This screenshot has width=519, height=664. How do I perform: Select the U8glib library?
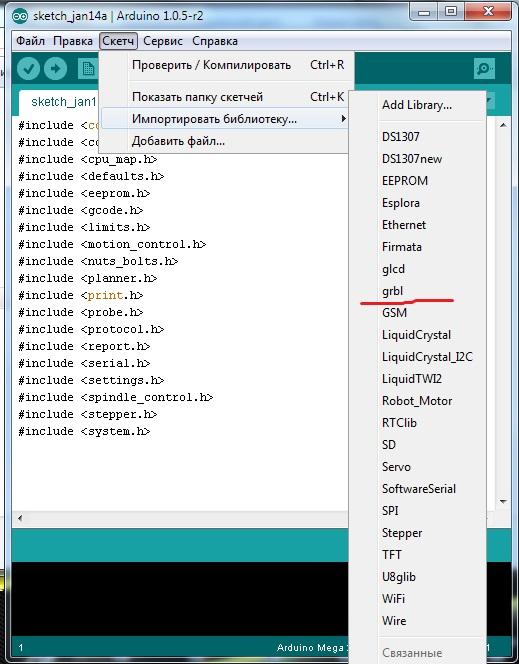pos(417,577)
